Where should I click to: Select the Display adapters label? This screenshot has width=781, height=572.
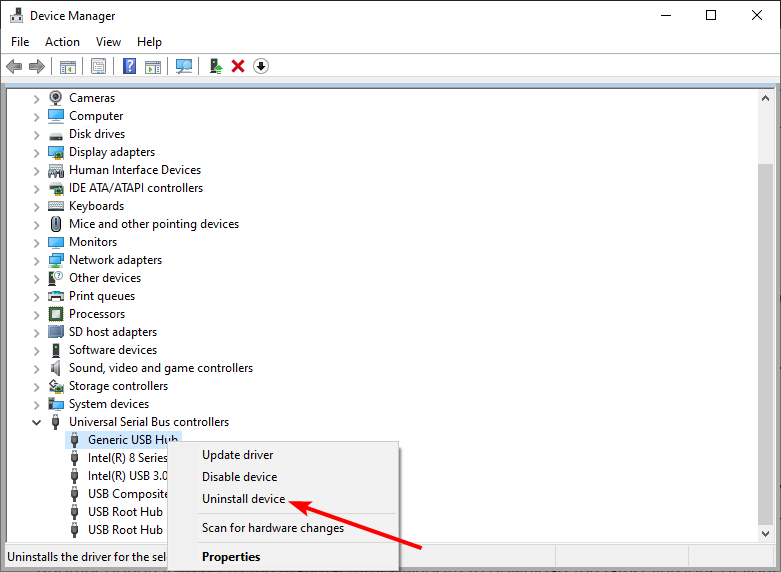click(112, 152)
